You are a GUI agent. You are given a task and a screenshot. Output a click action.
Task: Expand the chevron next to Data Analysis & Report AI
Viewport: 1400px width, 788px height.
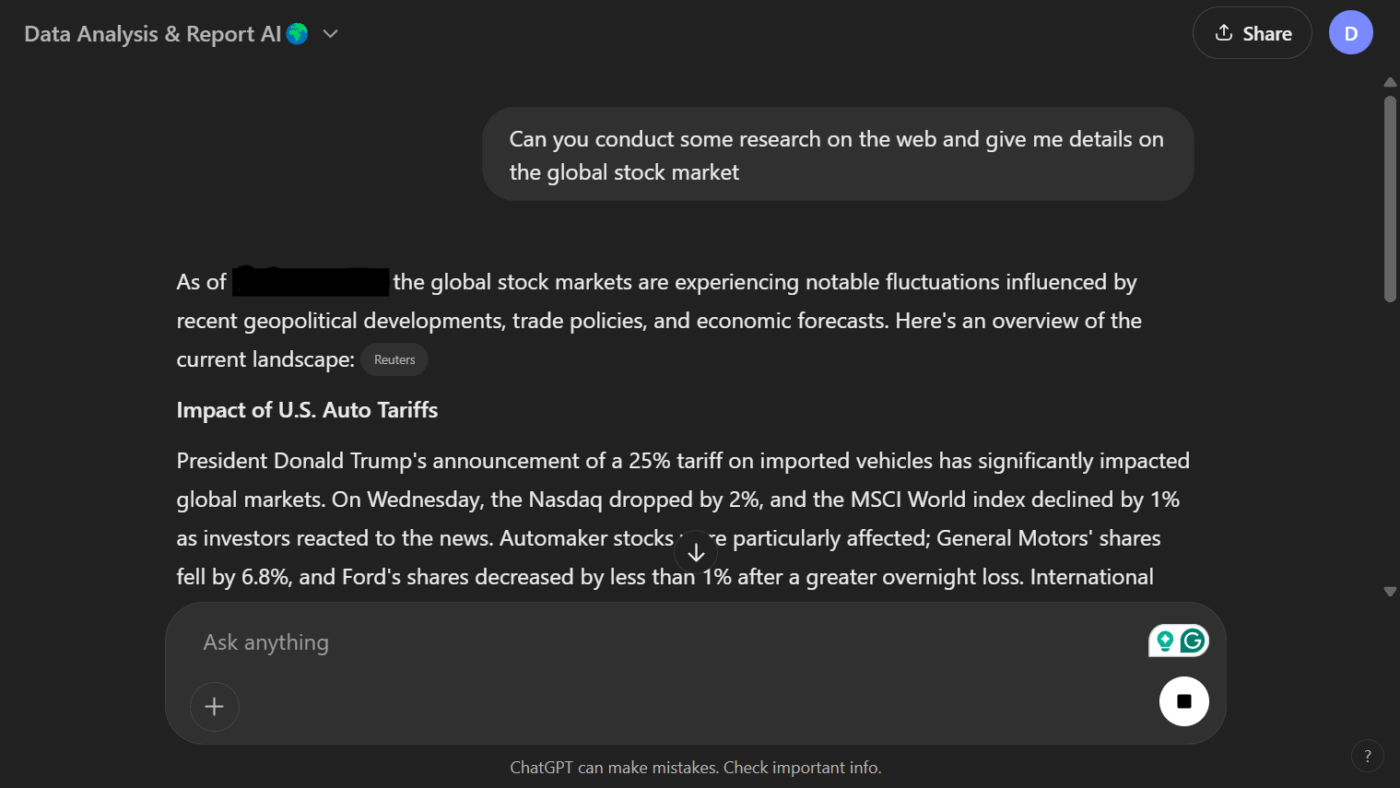(330, 34)
